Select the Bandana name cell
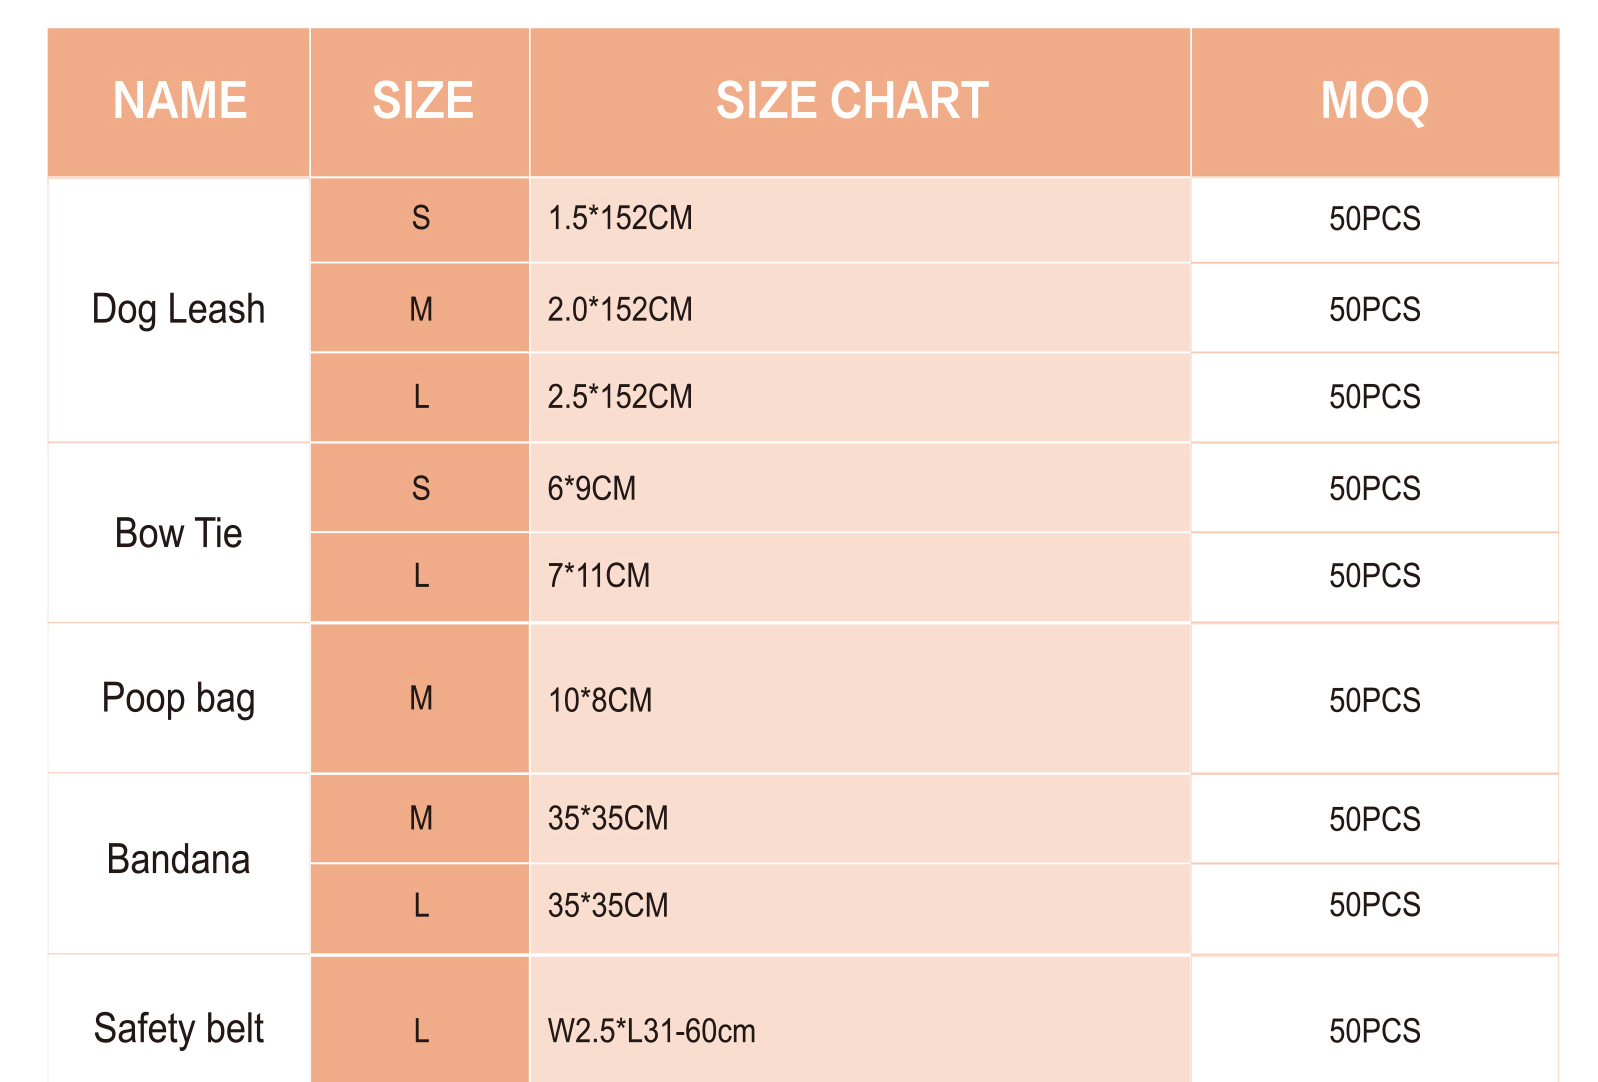 click(179, 859)
